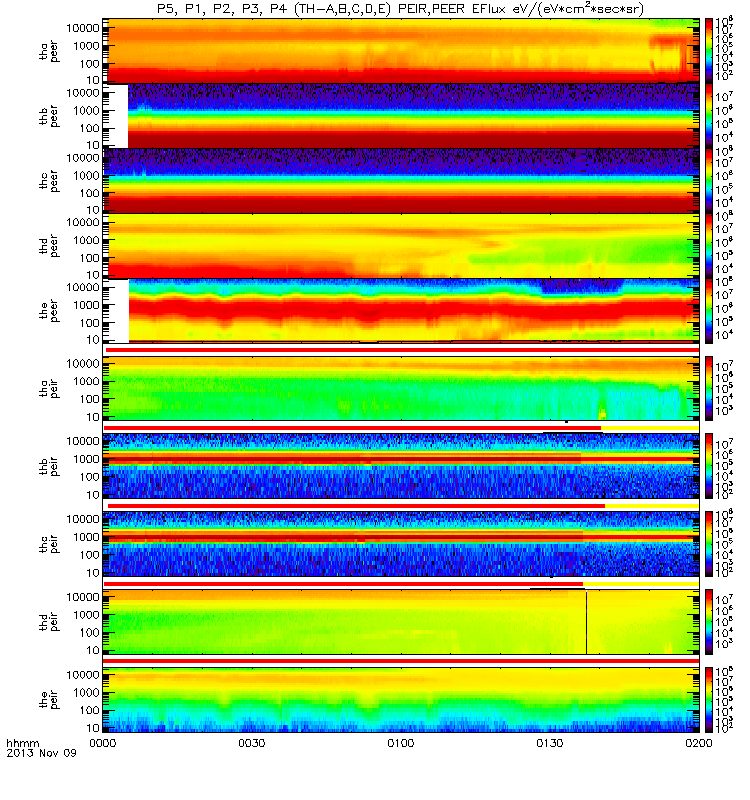
Task: Click inside the thc peir spectrogram panel
Action: pyautogui.click(x=401, y=544)
